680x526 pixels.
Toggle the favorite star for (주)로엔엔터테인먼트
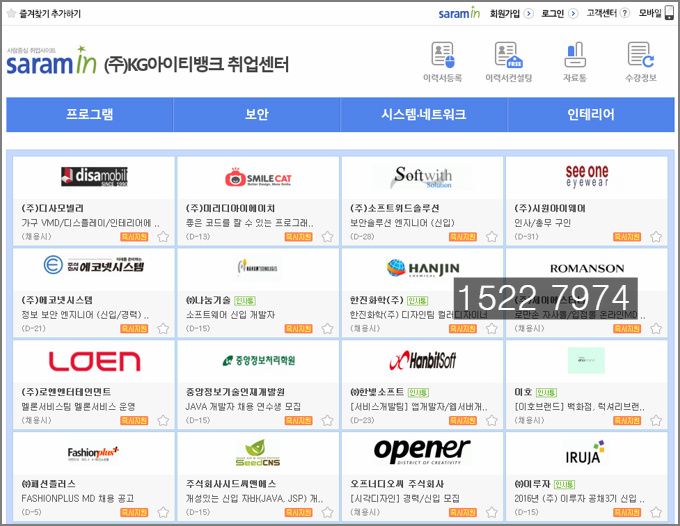point(163,421)
